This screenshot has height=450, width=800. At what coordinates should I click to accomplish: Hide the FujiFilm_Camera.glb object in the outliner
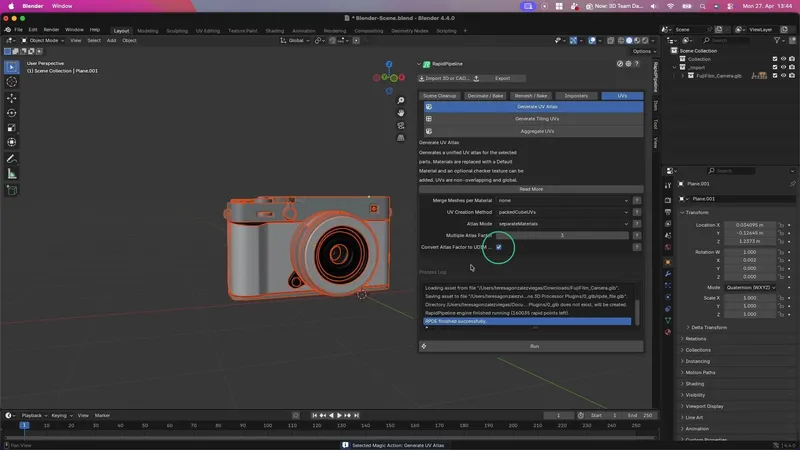coord(785,75)
